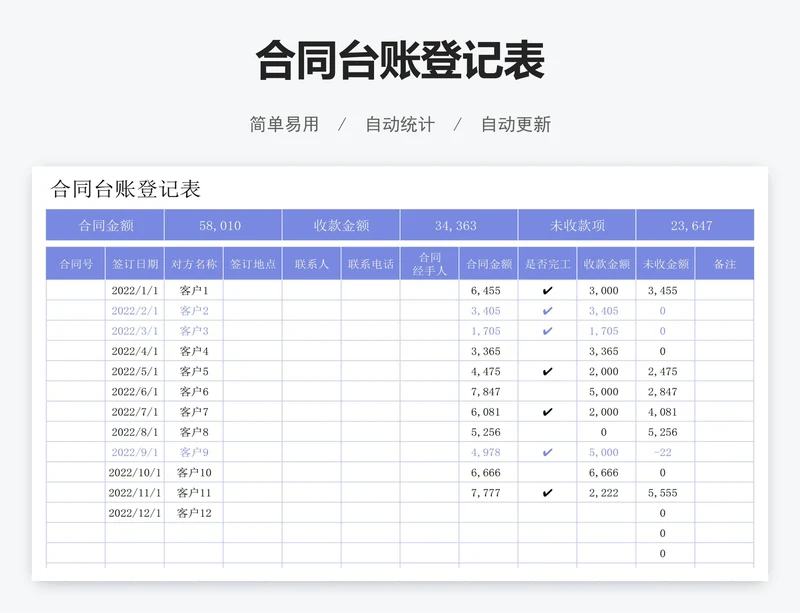The height and width of the screenshot is (613, 800).
Task: Toggle the checkmark in 客户5 row
Action: tap(547, 372)
